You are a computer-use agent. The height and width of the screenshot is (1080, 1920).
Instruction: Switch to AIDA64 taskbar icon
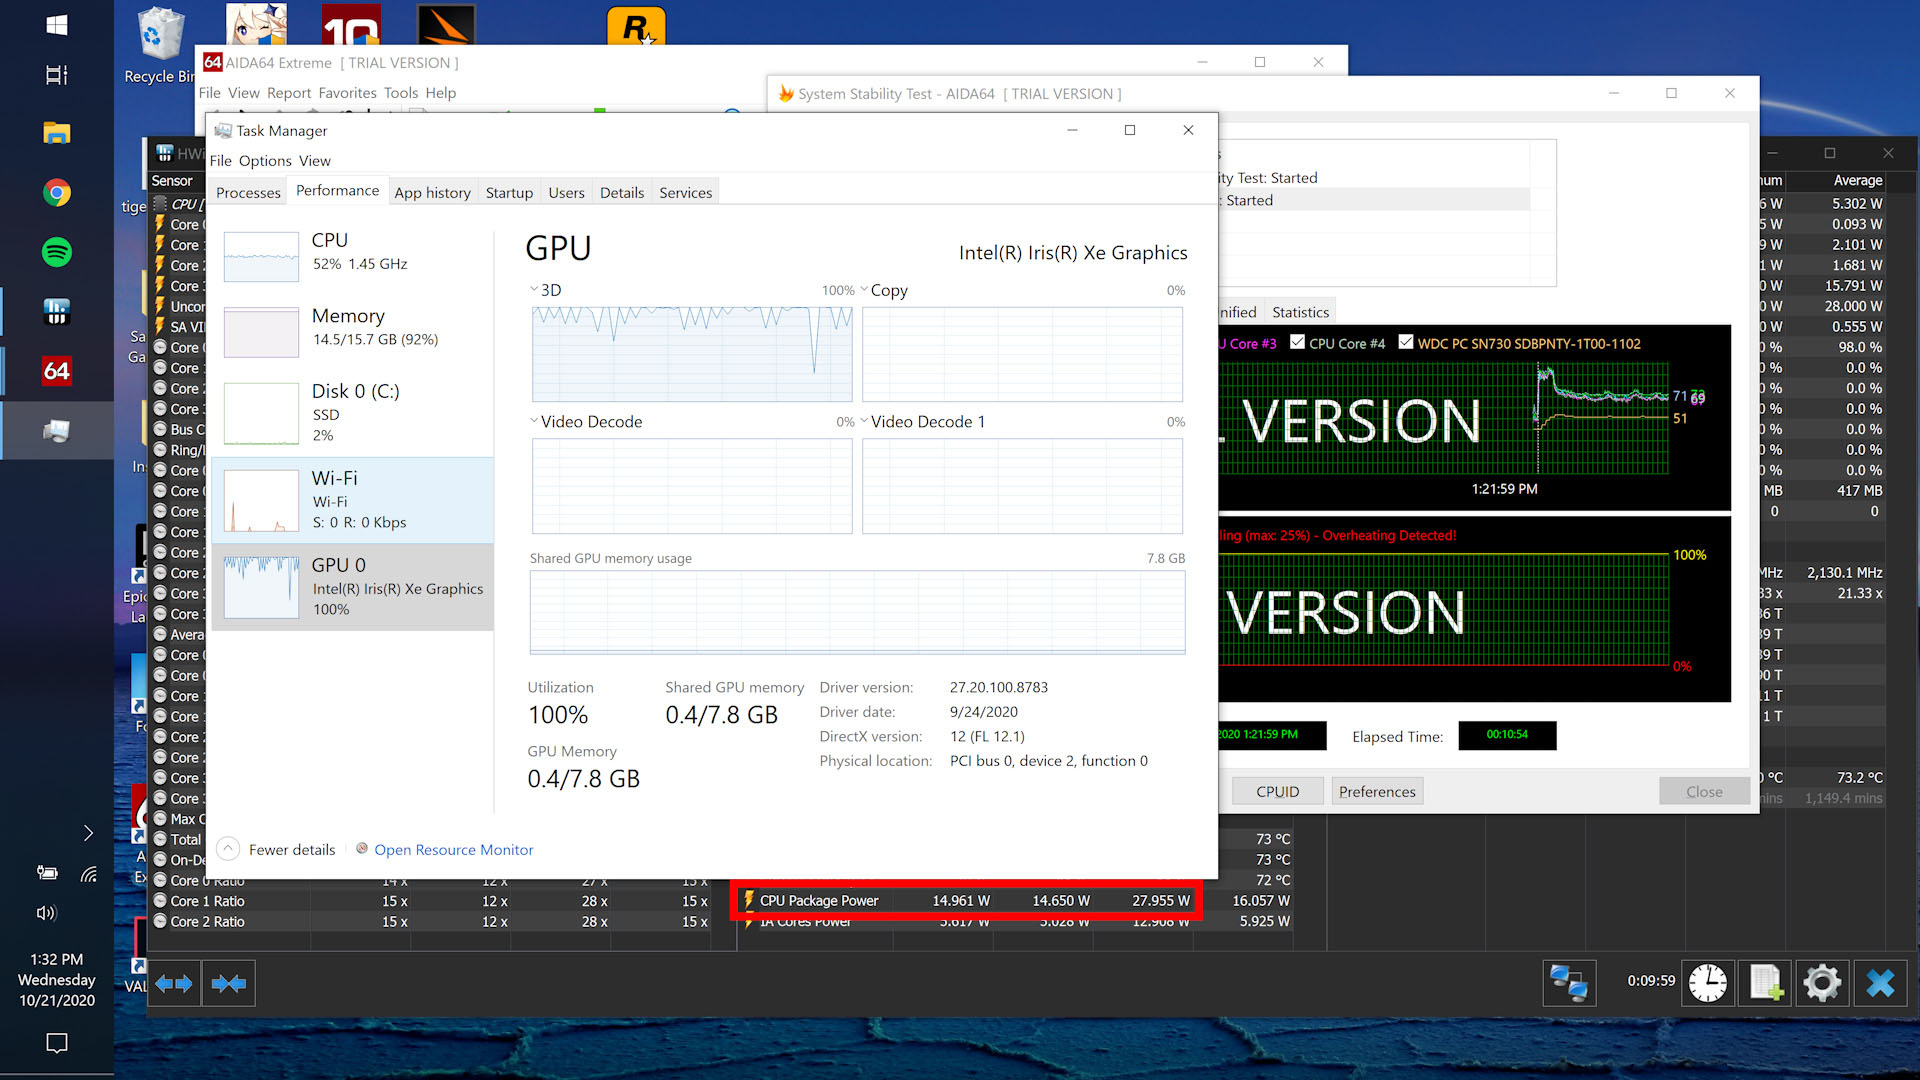pyautogui.click(x=57, y=371)
